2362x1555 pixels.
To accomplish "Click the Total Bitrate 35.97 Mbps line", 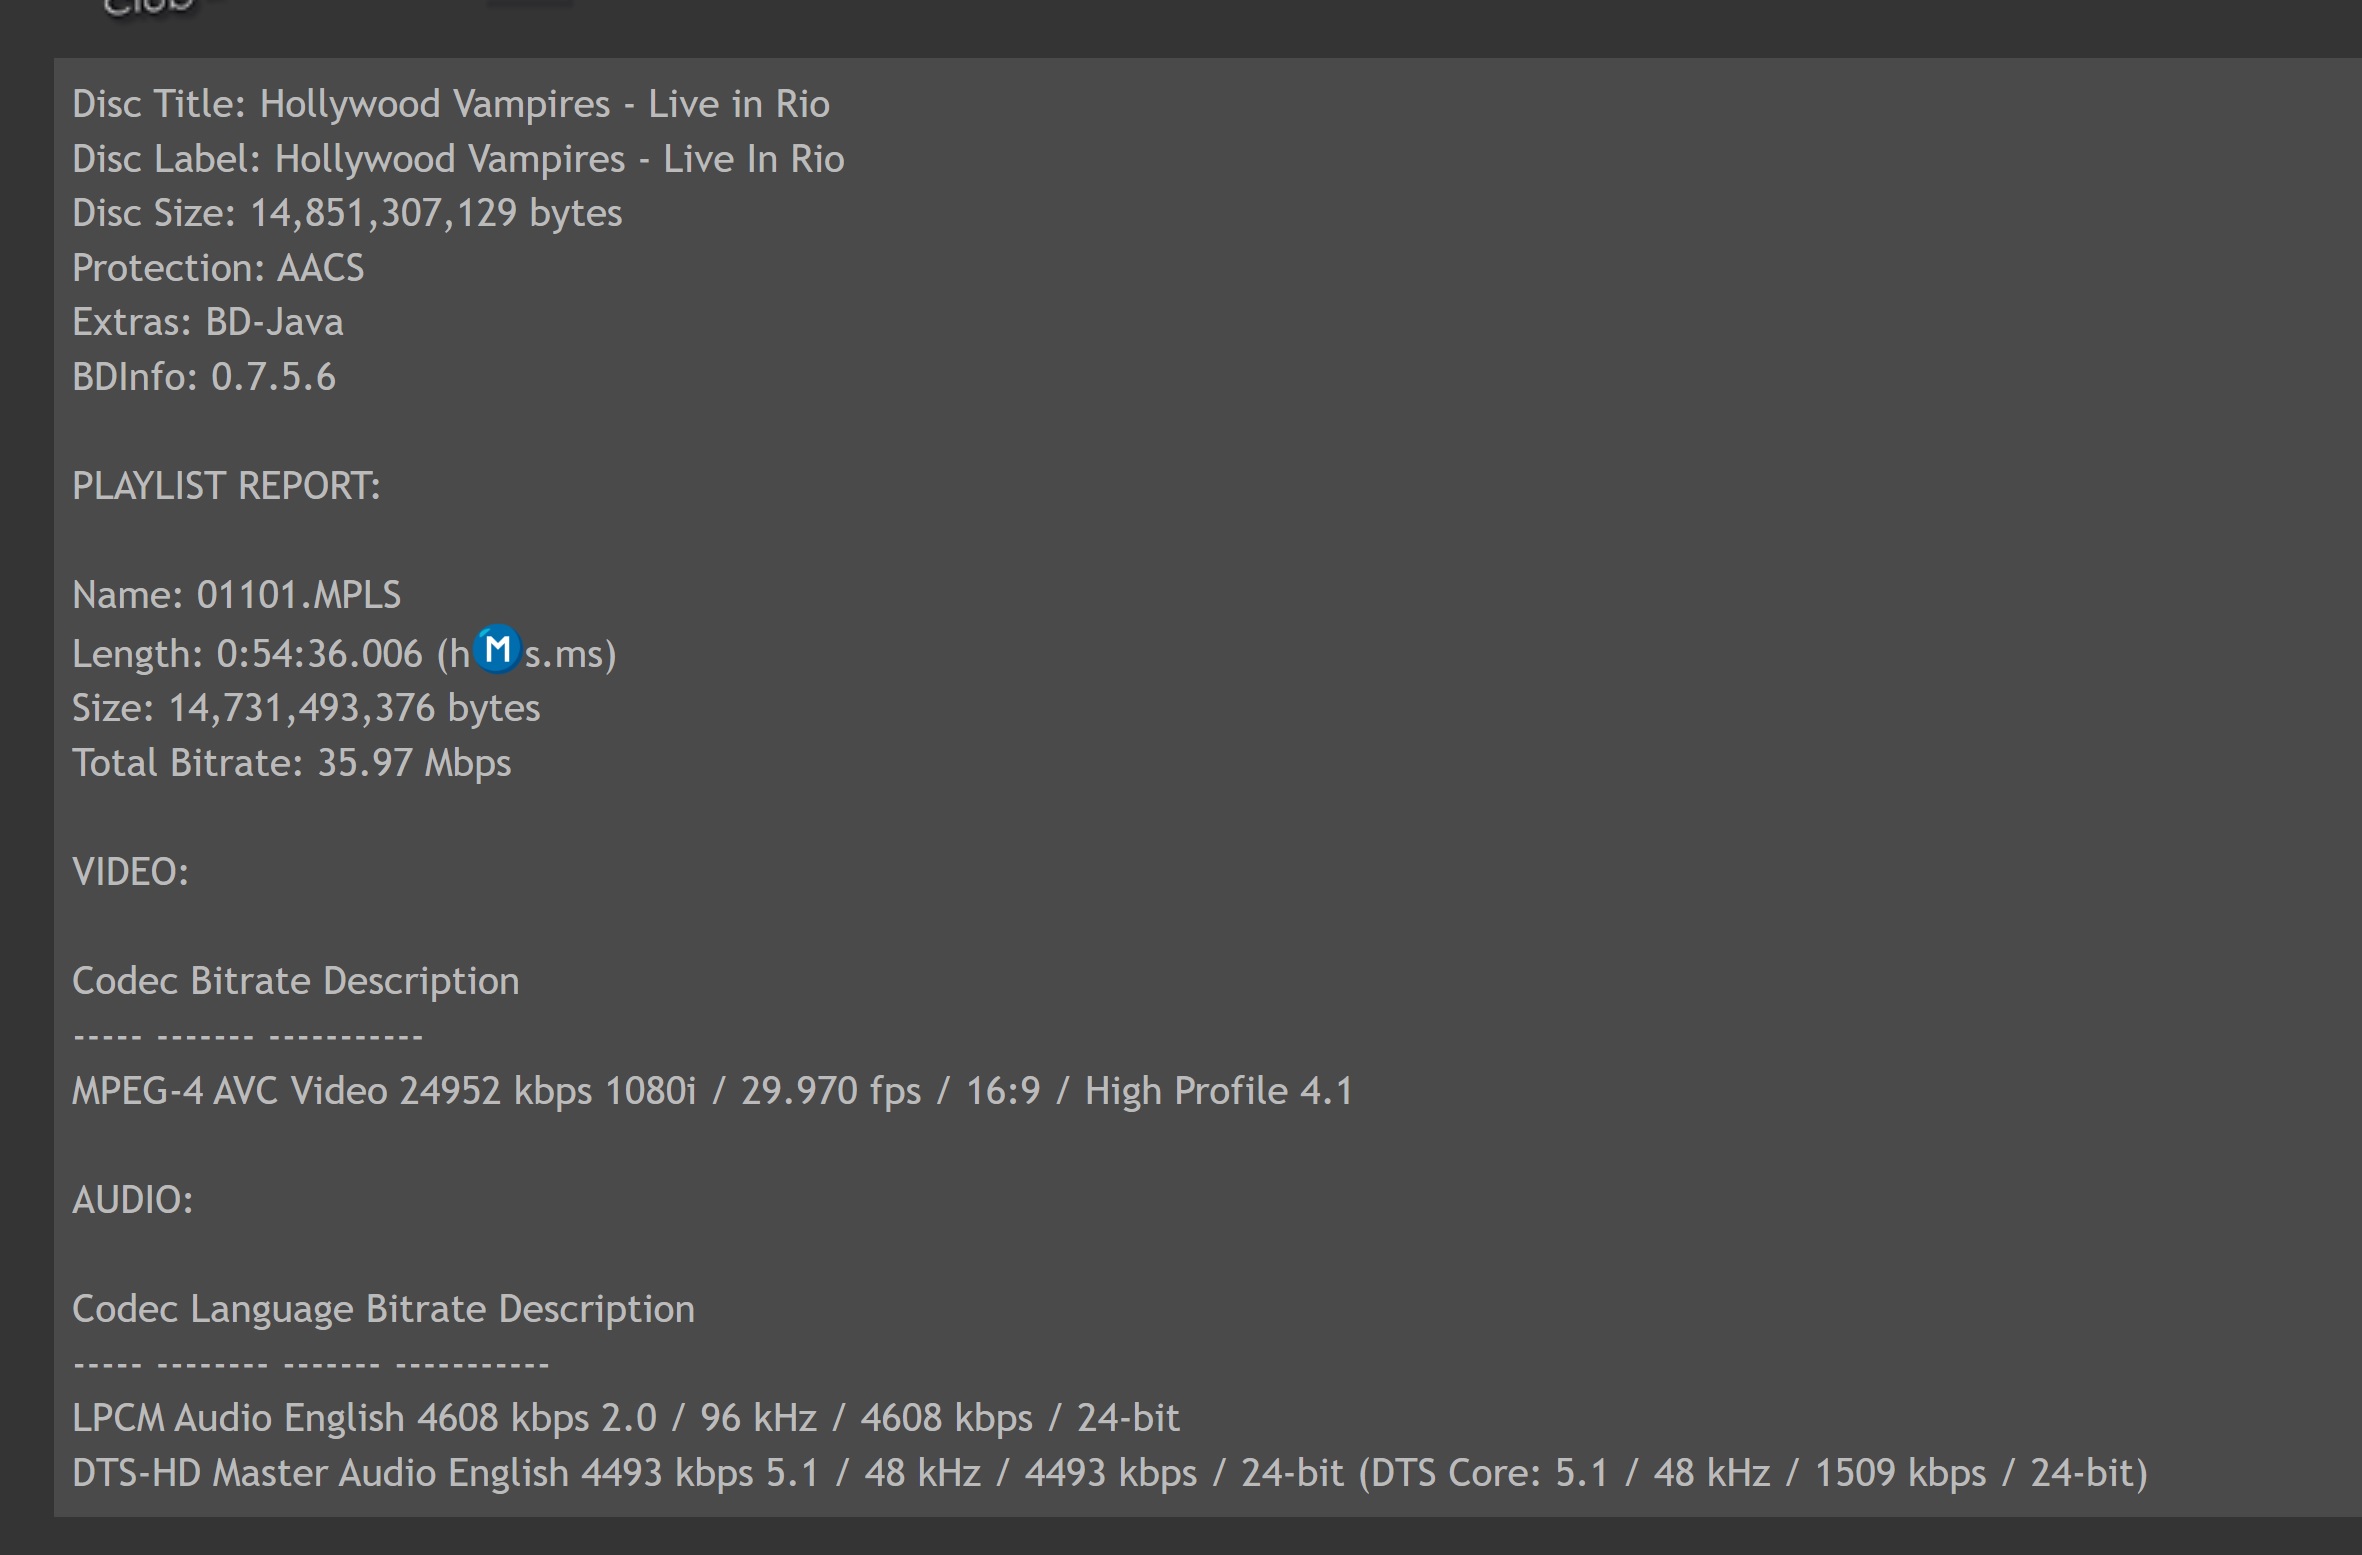I will click(292, 763).
